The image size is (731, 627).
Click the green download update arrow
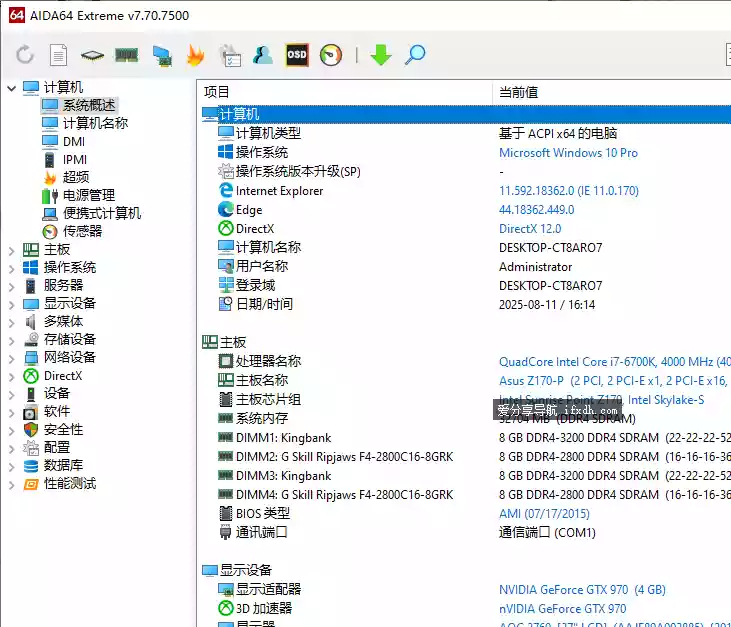[381, 55]
